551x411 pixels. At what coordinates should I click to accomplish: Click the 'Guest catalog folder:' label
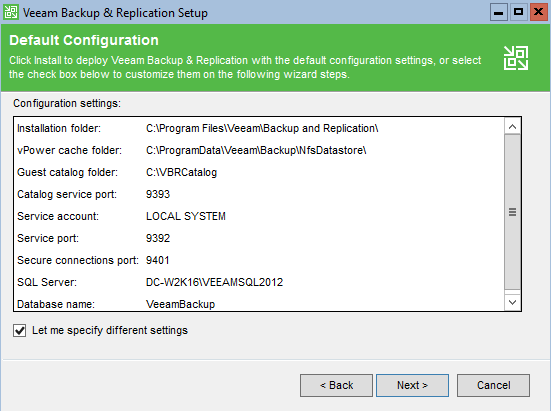tap(67, 172)
